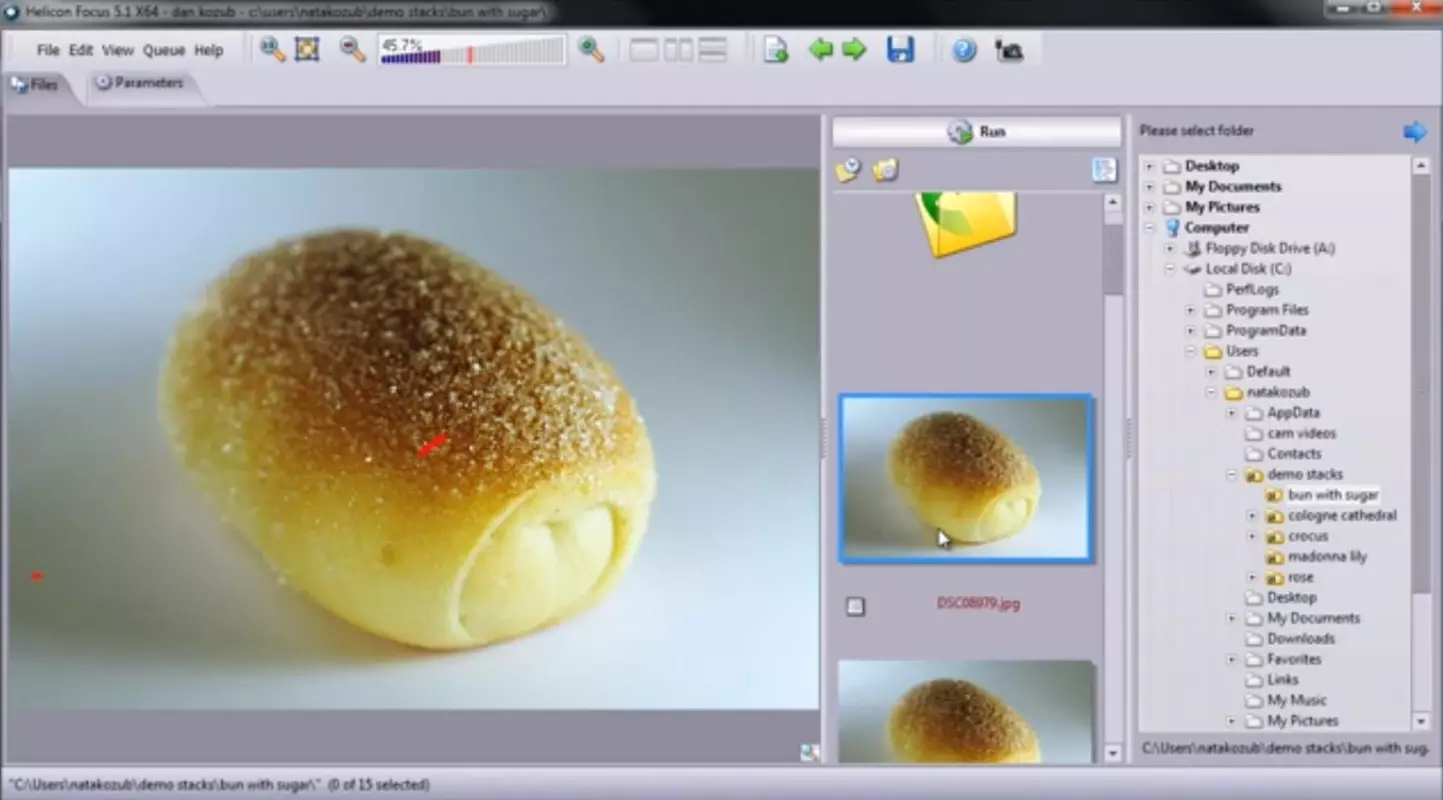The height and width of the screenshot is (800, 1443).
Task: Click the zoom percentage slider bar
Action: [x=472, y=50]
